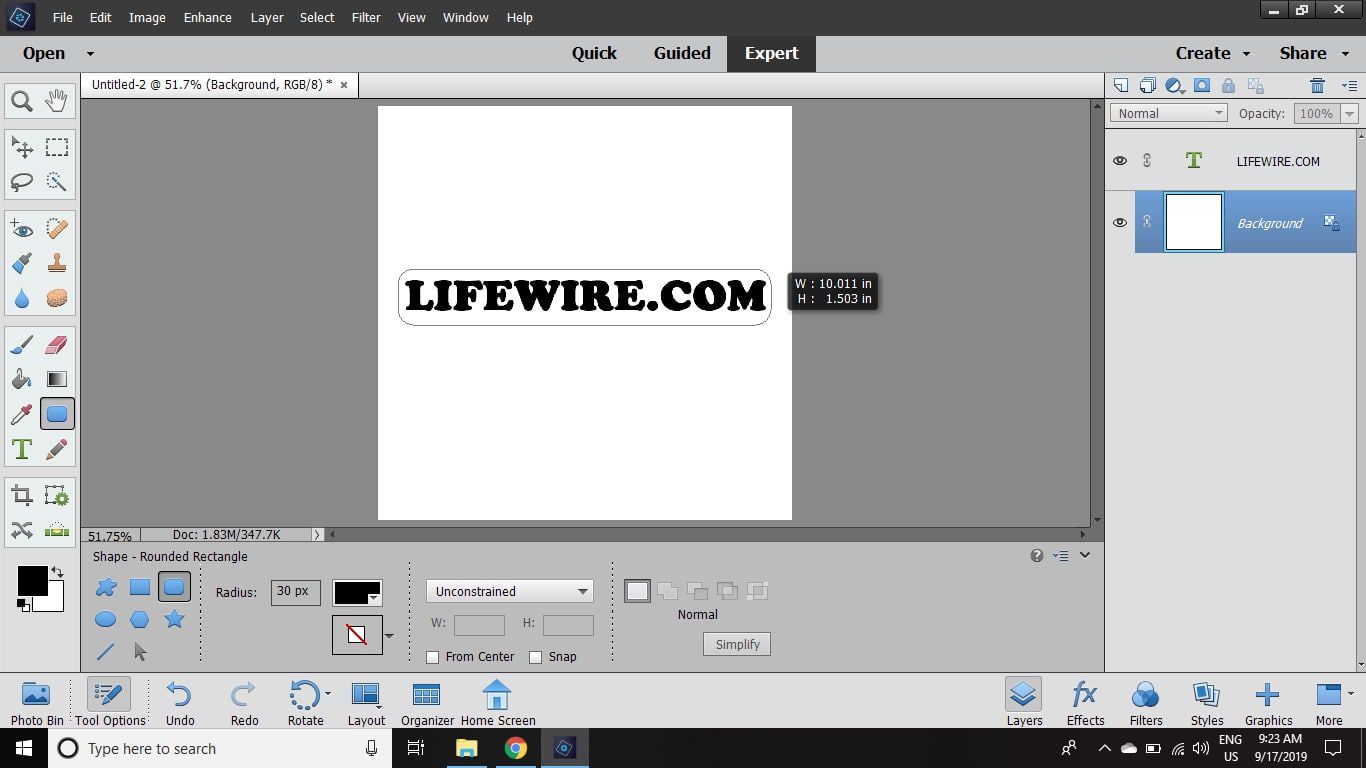
Task: Select the Hand tool
Action: point(57,101)
